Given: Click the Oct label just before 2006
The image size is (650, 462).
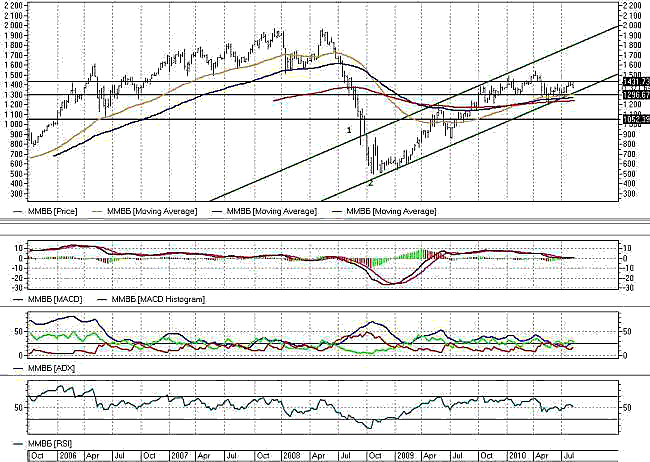Looking at the screenshot, I should 37,456.
